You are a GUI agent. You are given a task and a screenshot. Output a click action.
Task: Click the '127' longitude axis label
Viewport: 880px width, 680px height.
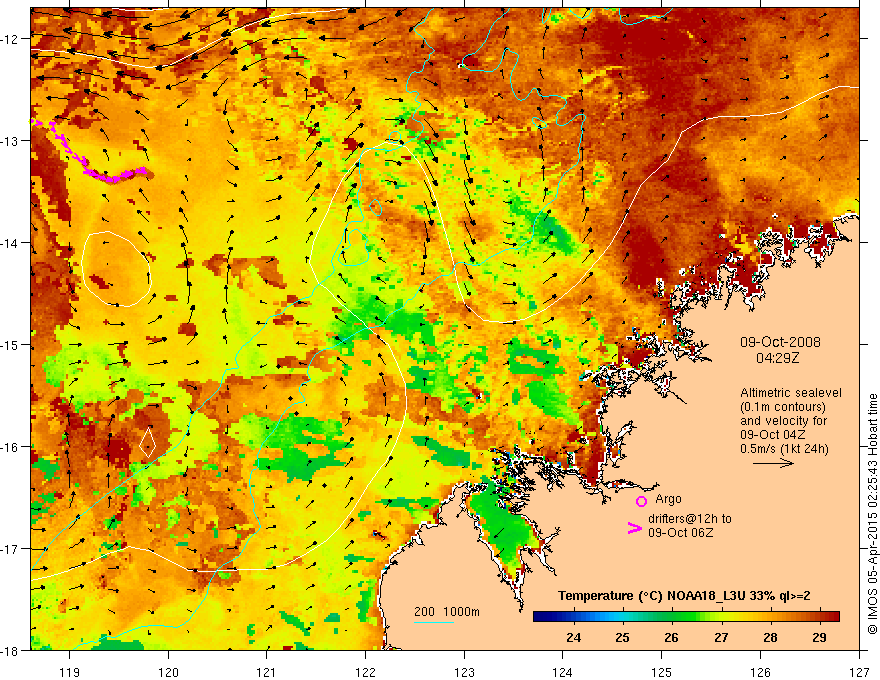859,672
